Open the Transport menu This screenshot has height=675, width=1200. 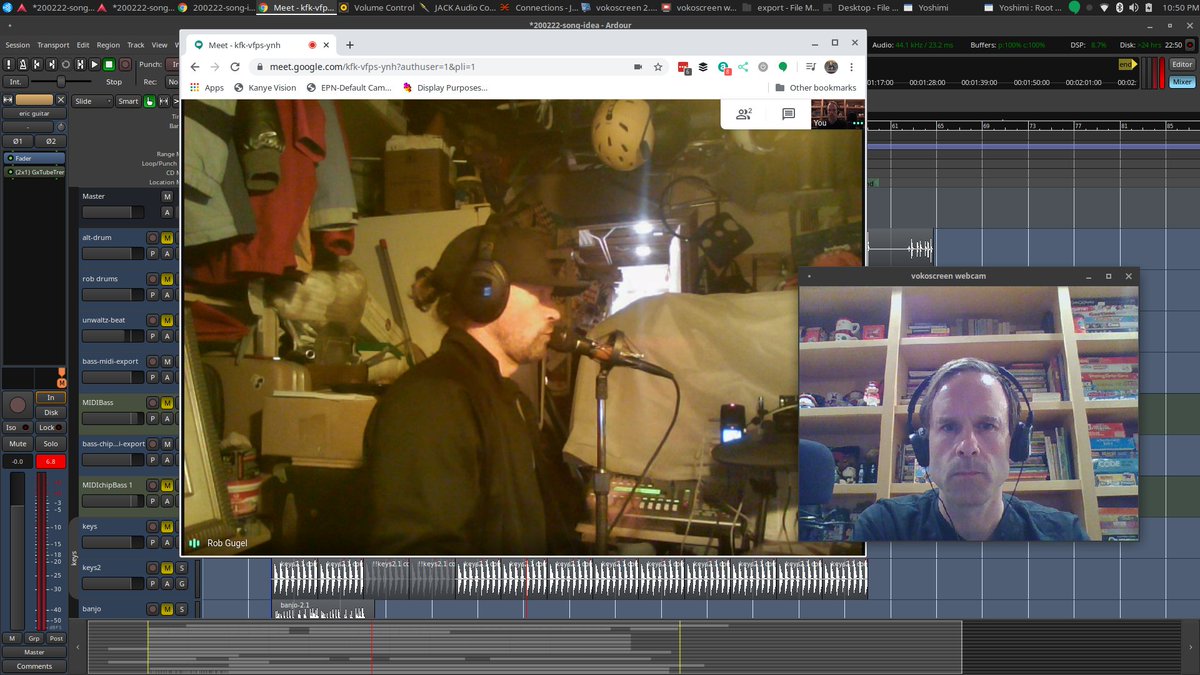[53, 45]
